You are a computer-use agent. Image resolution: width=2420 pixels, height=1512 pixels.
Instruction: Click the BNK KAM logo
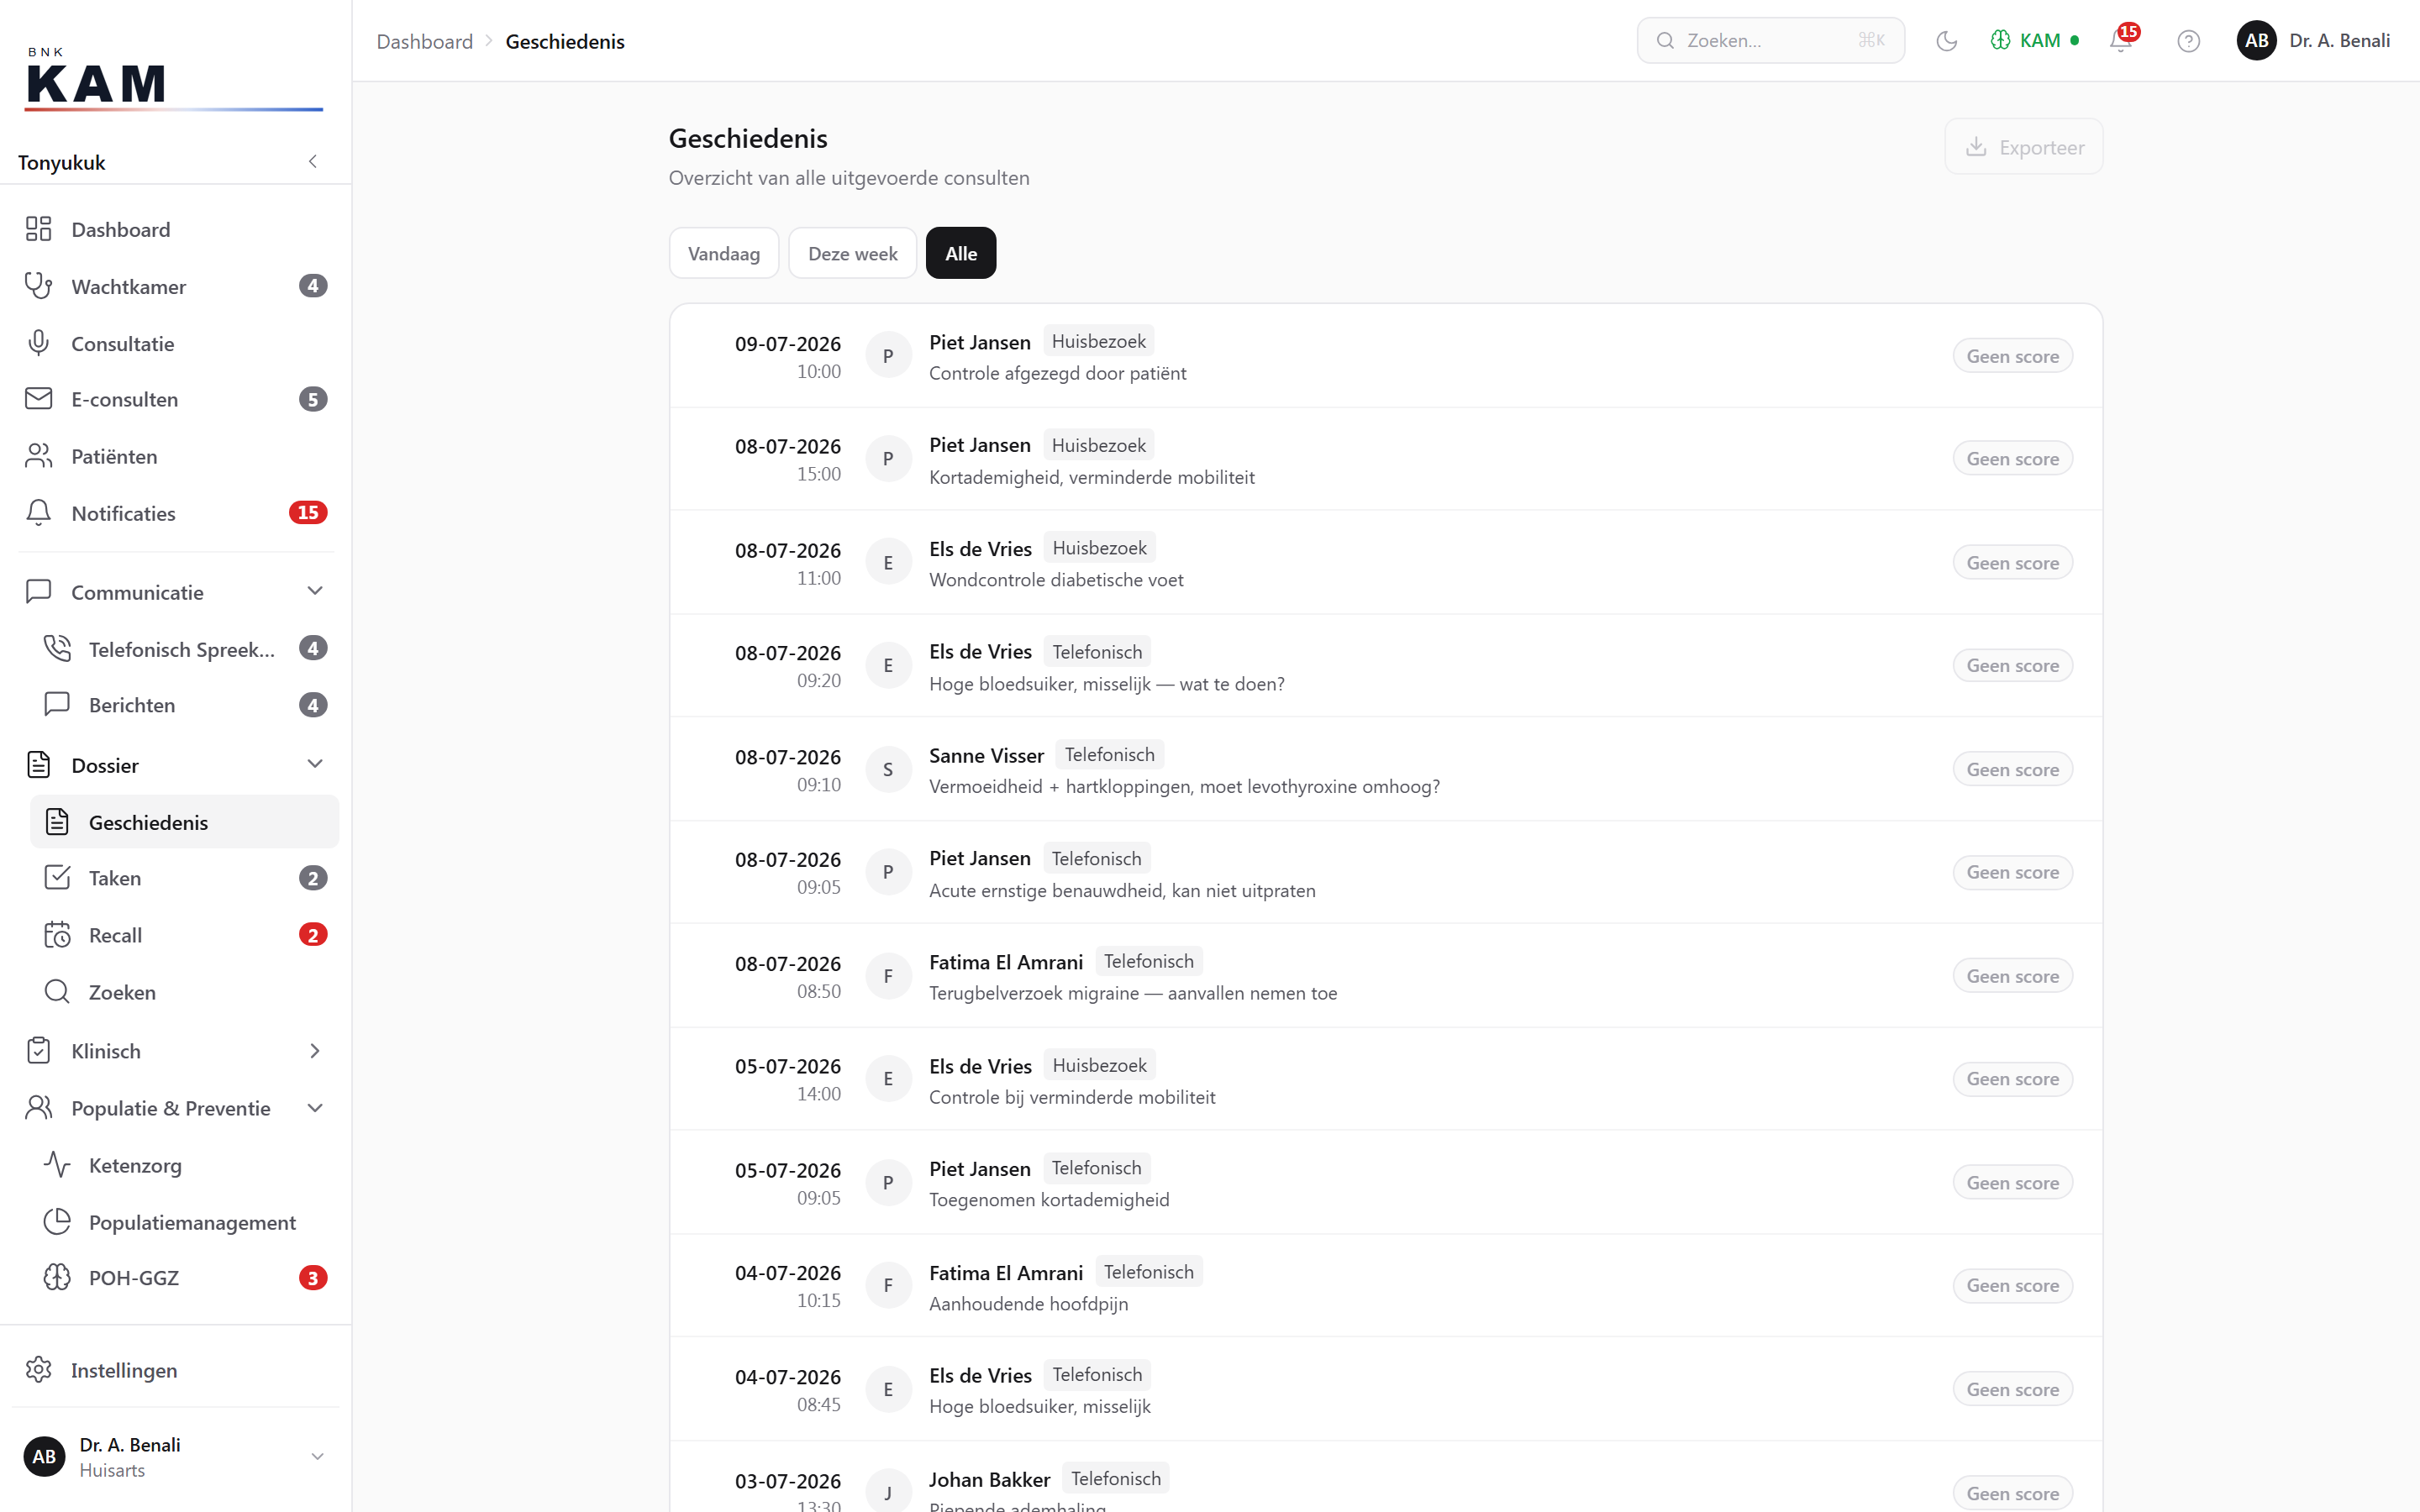click(x=174, y=79)
